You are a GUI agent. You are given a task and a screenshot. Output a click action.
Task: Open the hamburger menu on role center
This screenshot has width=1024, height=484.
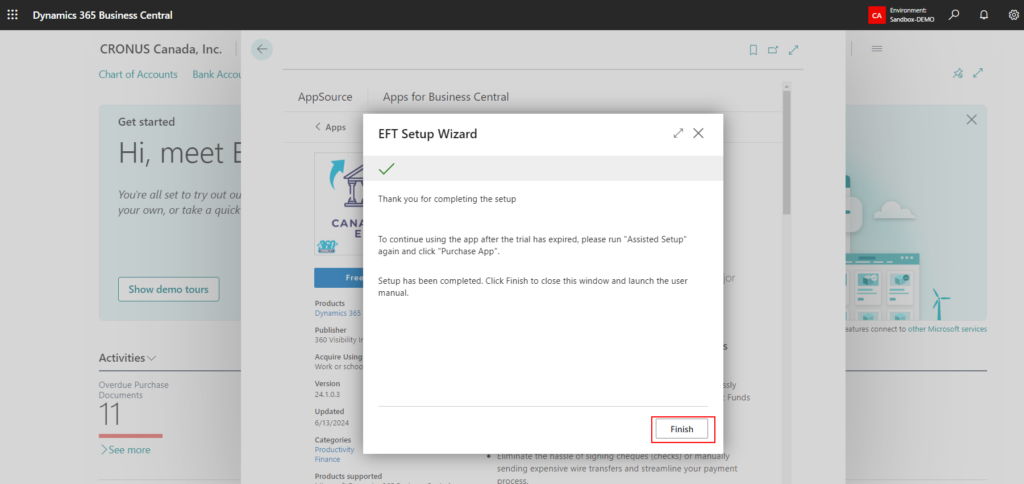(x=877, y=49)
